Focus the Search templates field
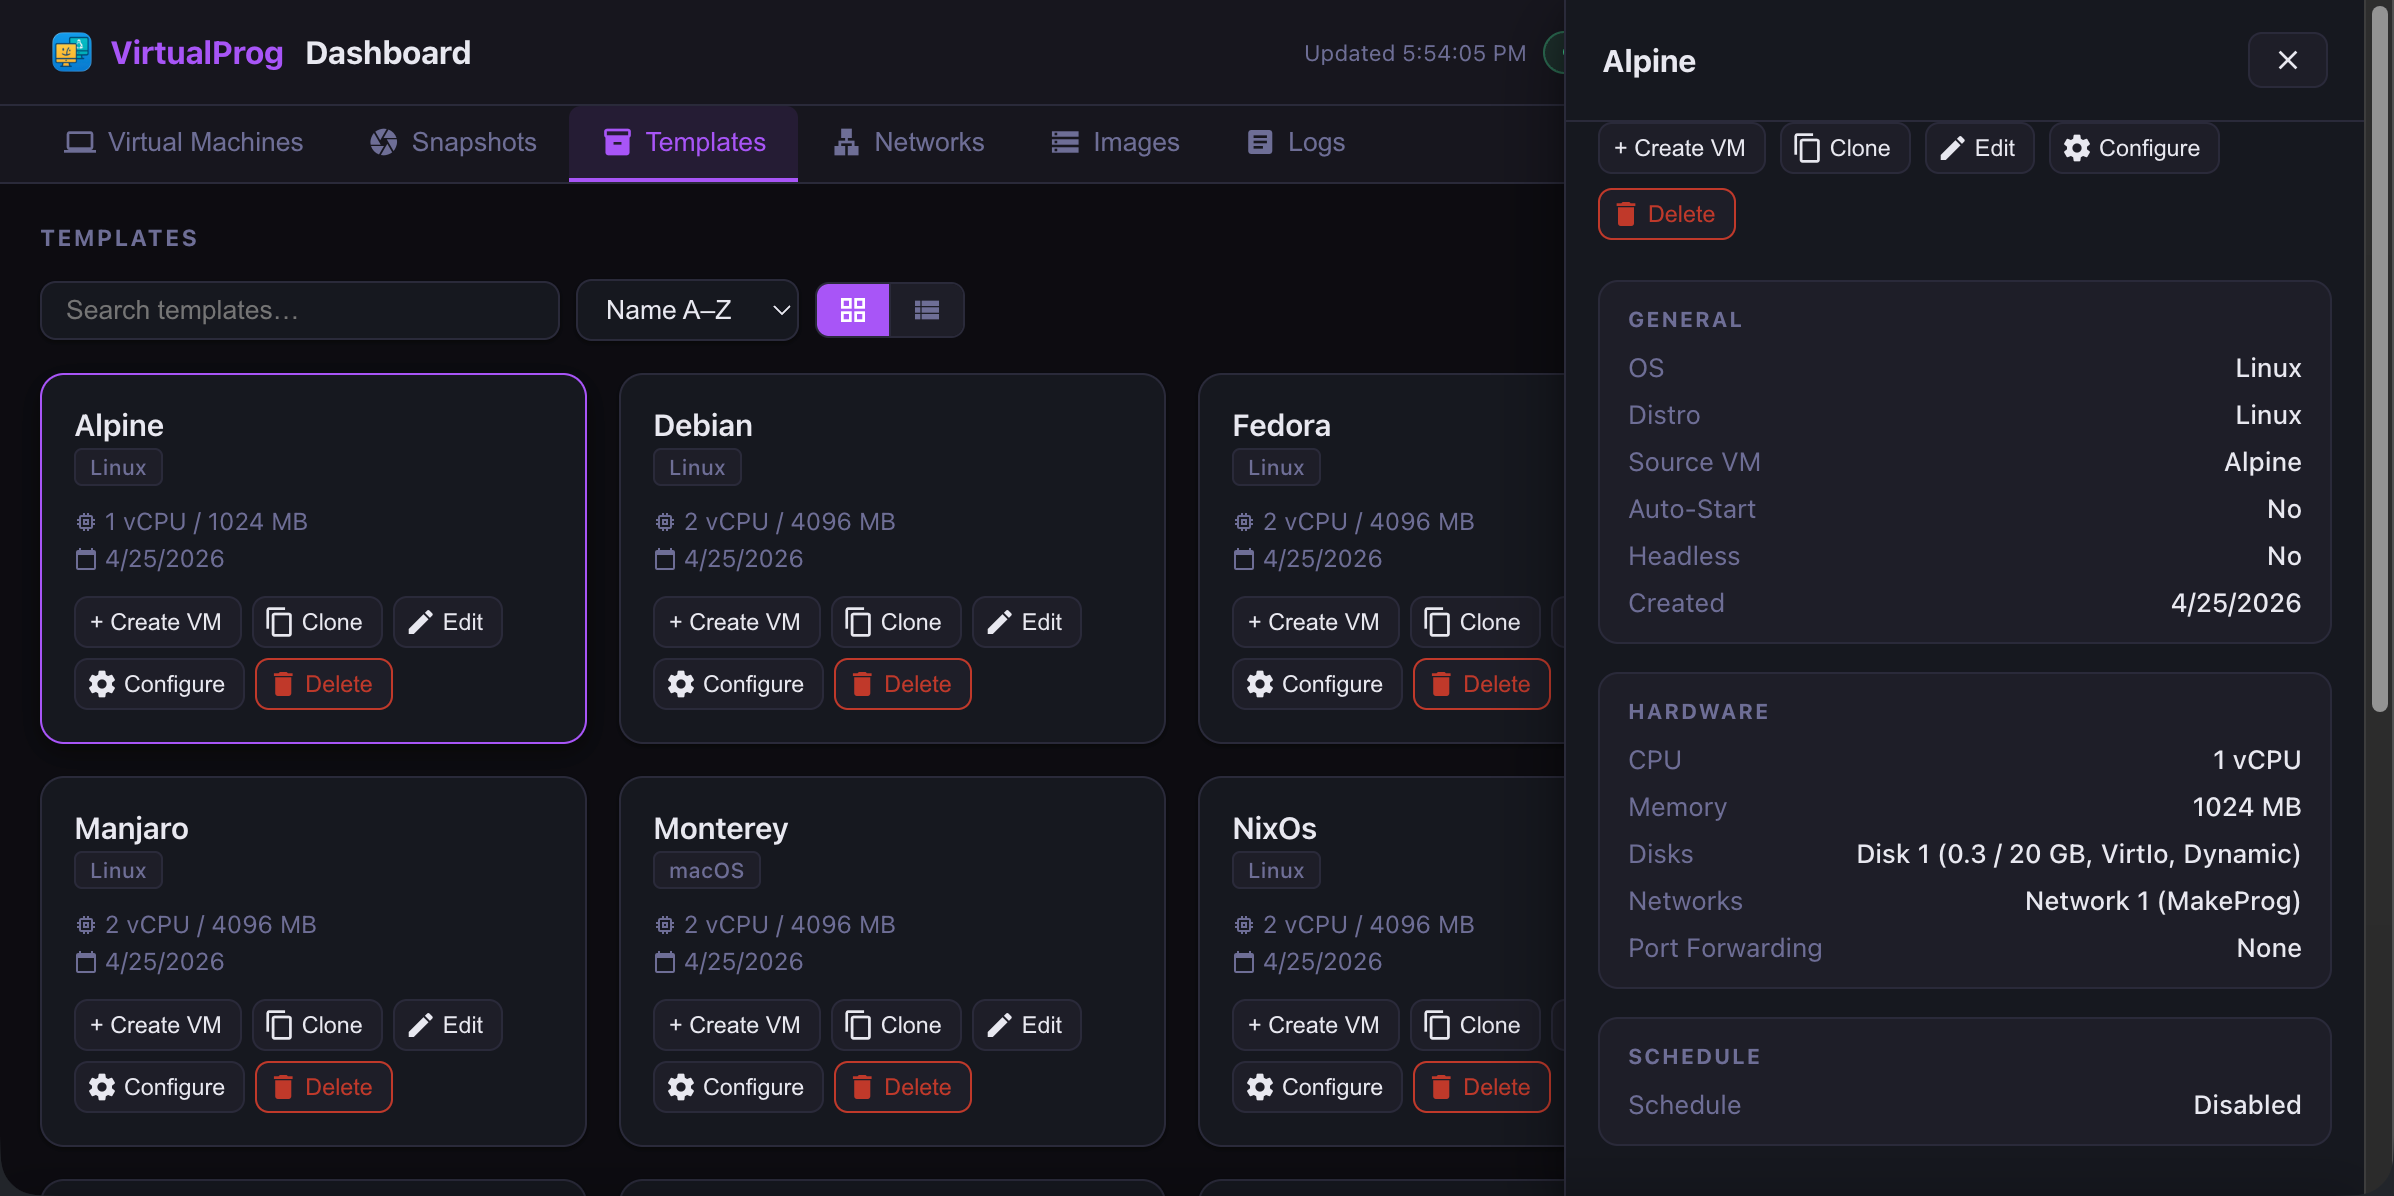The height and width of the screenshot is (1196, 2394). coord(300,310)
